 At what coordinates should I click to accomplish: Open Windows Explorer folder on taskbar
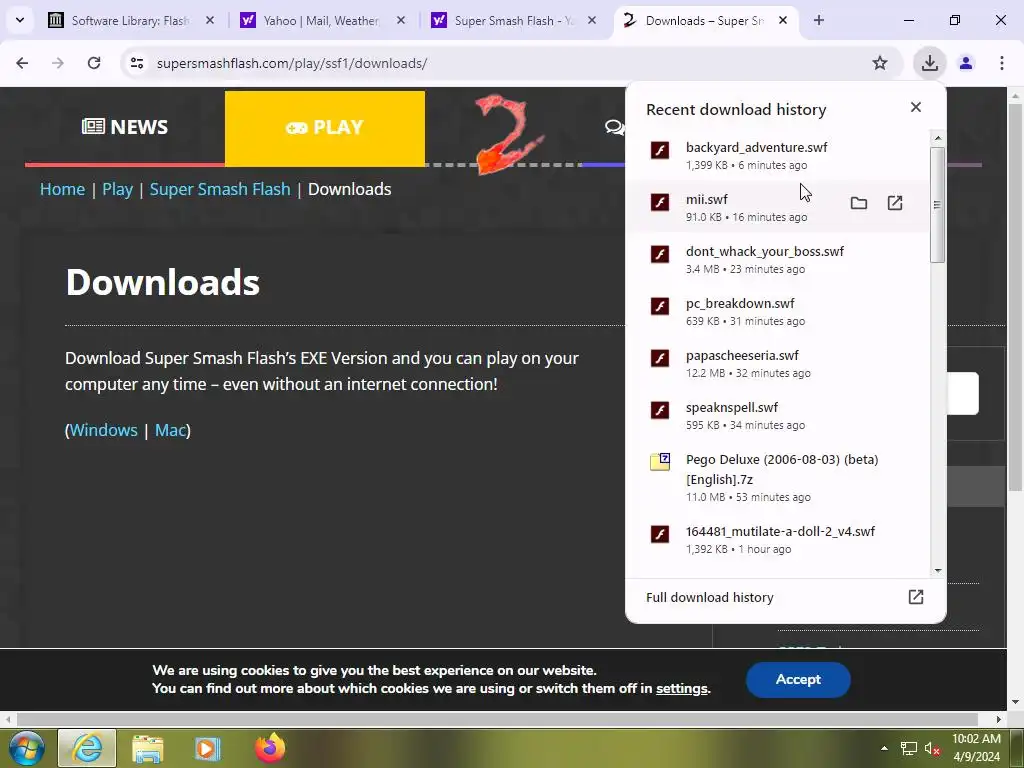click(x=148, y=748)
